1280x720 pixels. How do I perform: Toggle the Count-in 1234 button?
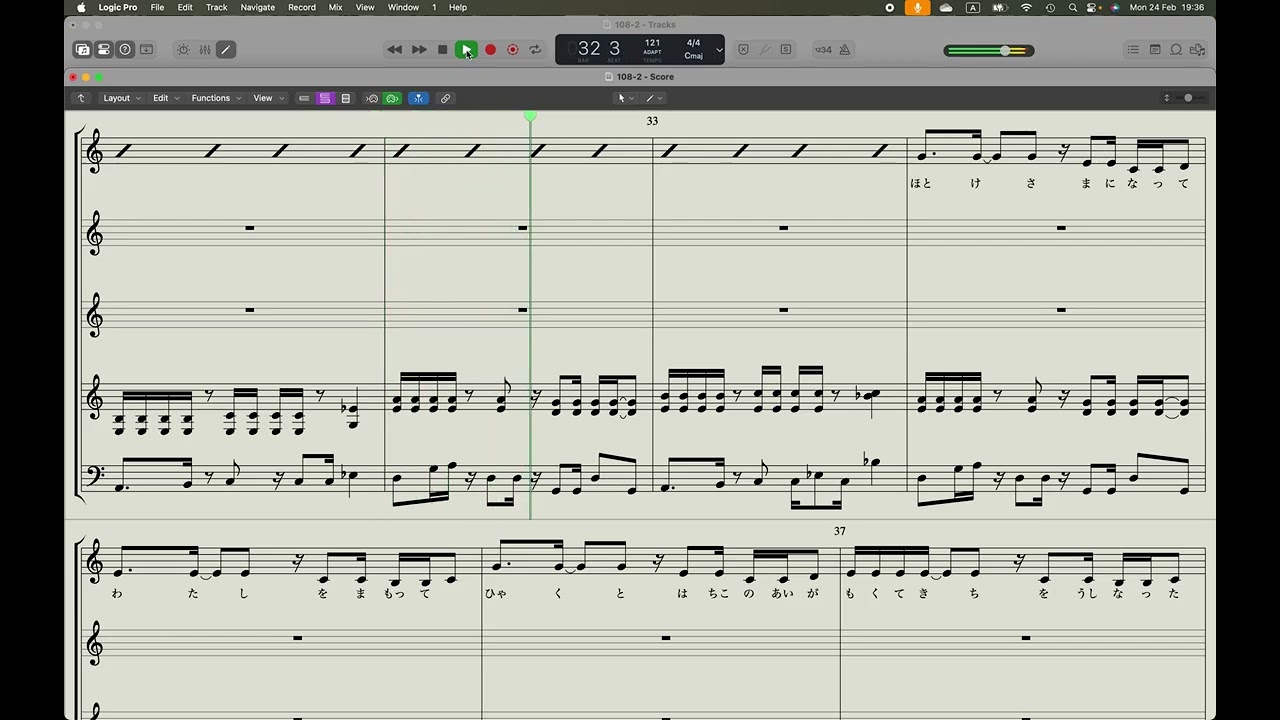[x=823, y=49]
